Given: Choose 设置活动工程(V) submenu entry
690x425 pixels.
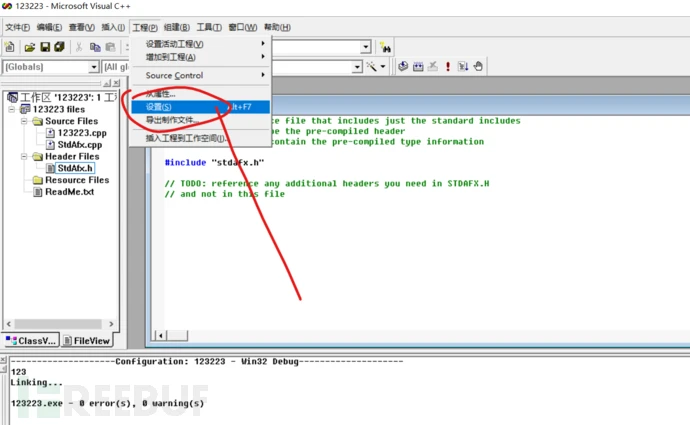Looking at the screenshot, I should (201, 44).
